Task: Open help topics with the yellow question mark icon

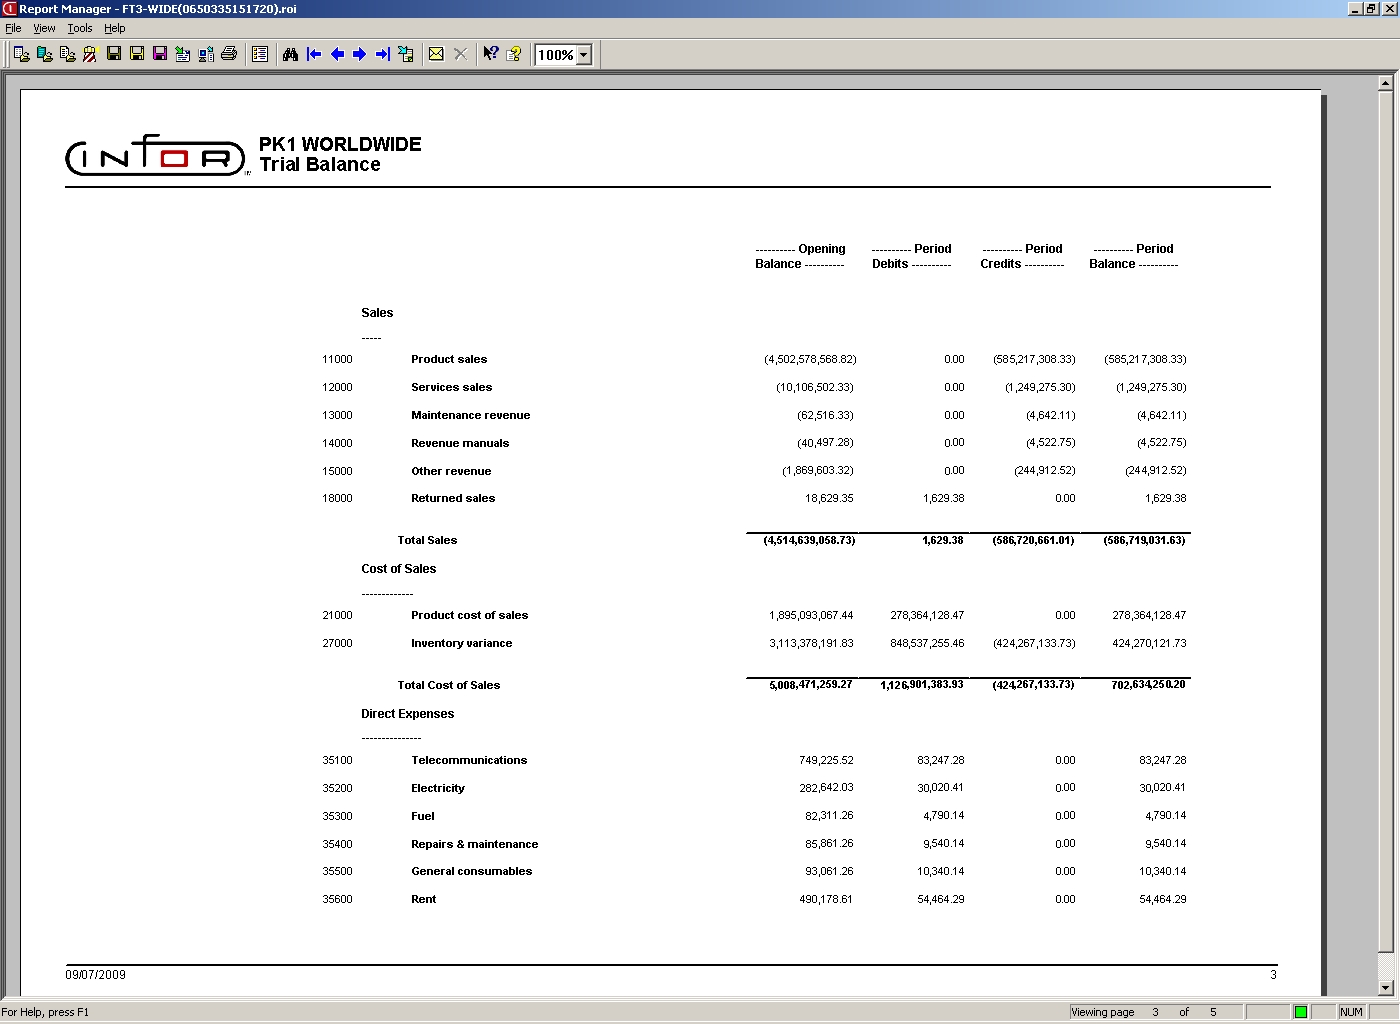Action: pyautogui.click(x=514, y=54)
